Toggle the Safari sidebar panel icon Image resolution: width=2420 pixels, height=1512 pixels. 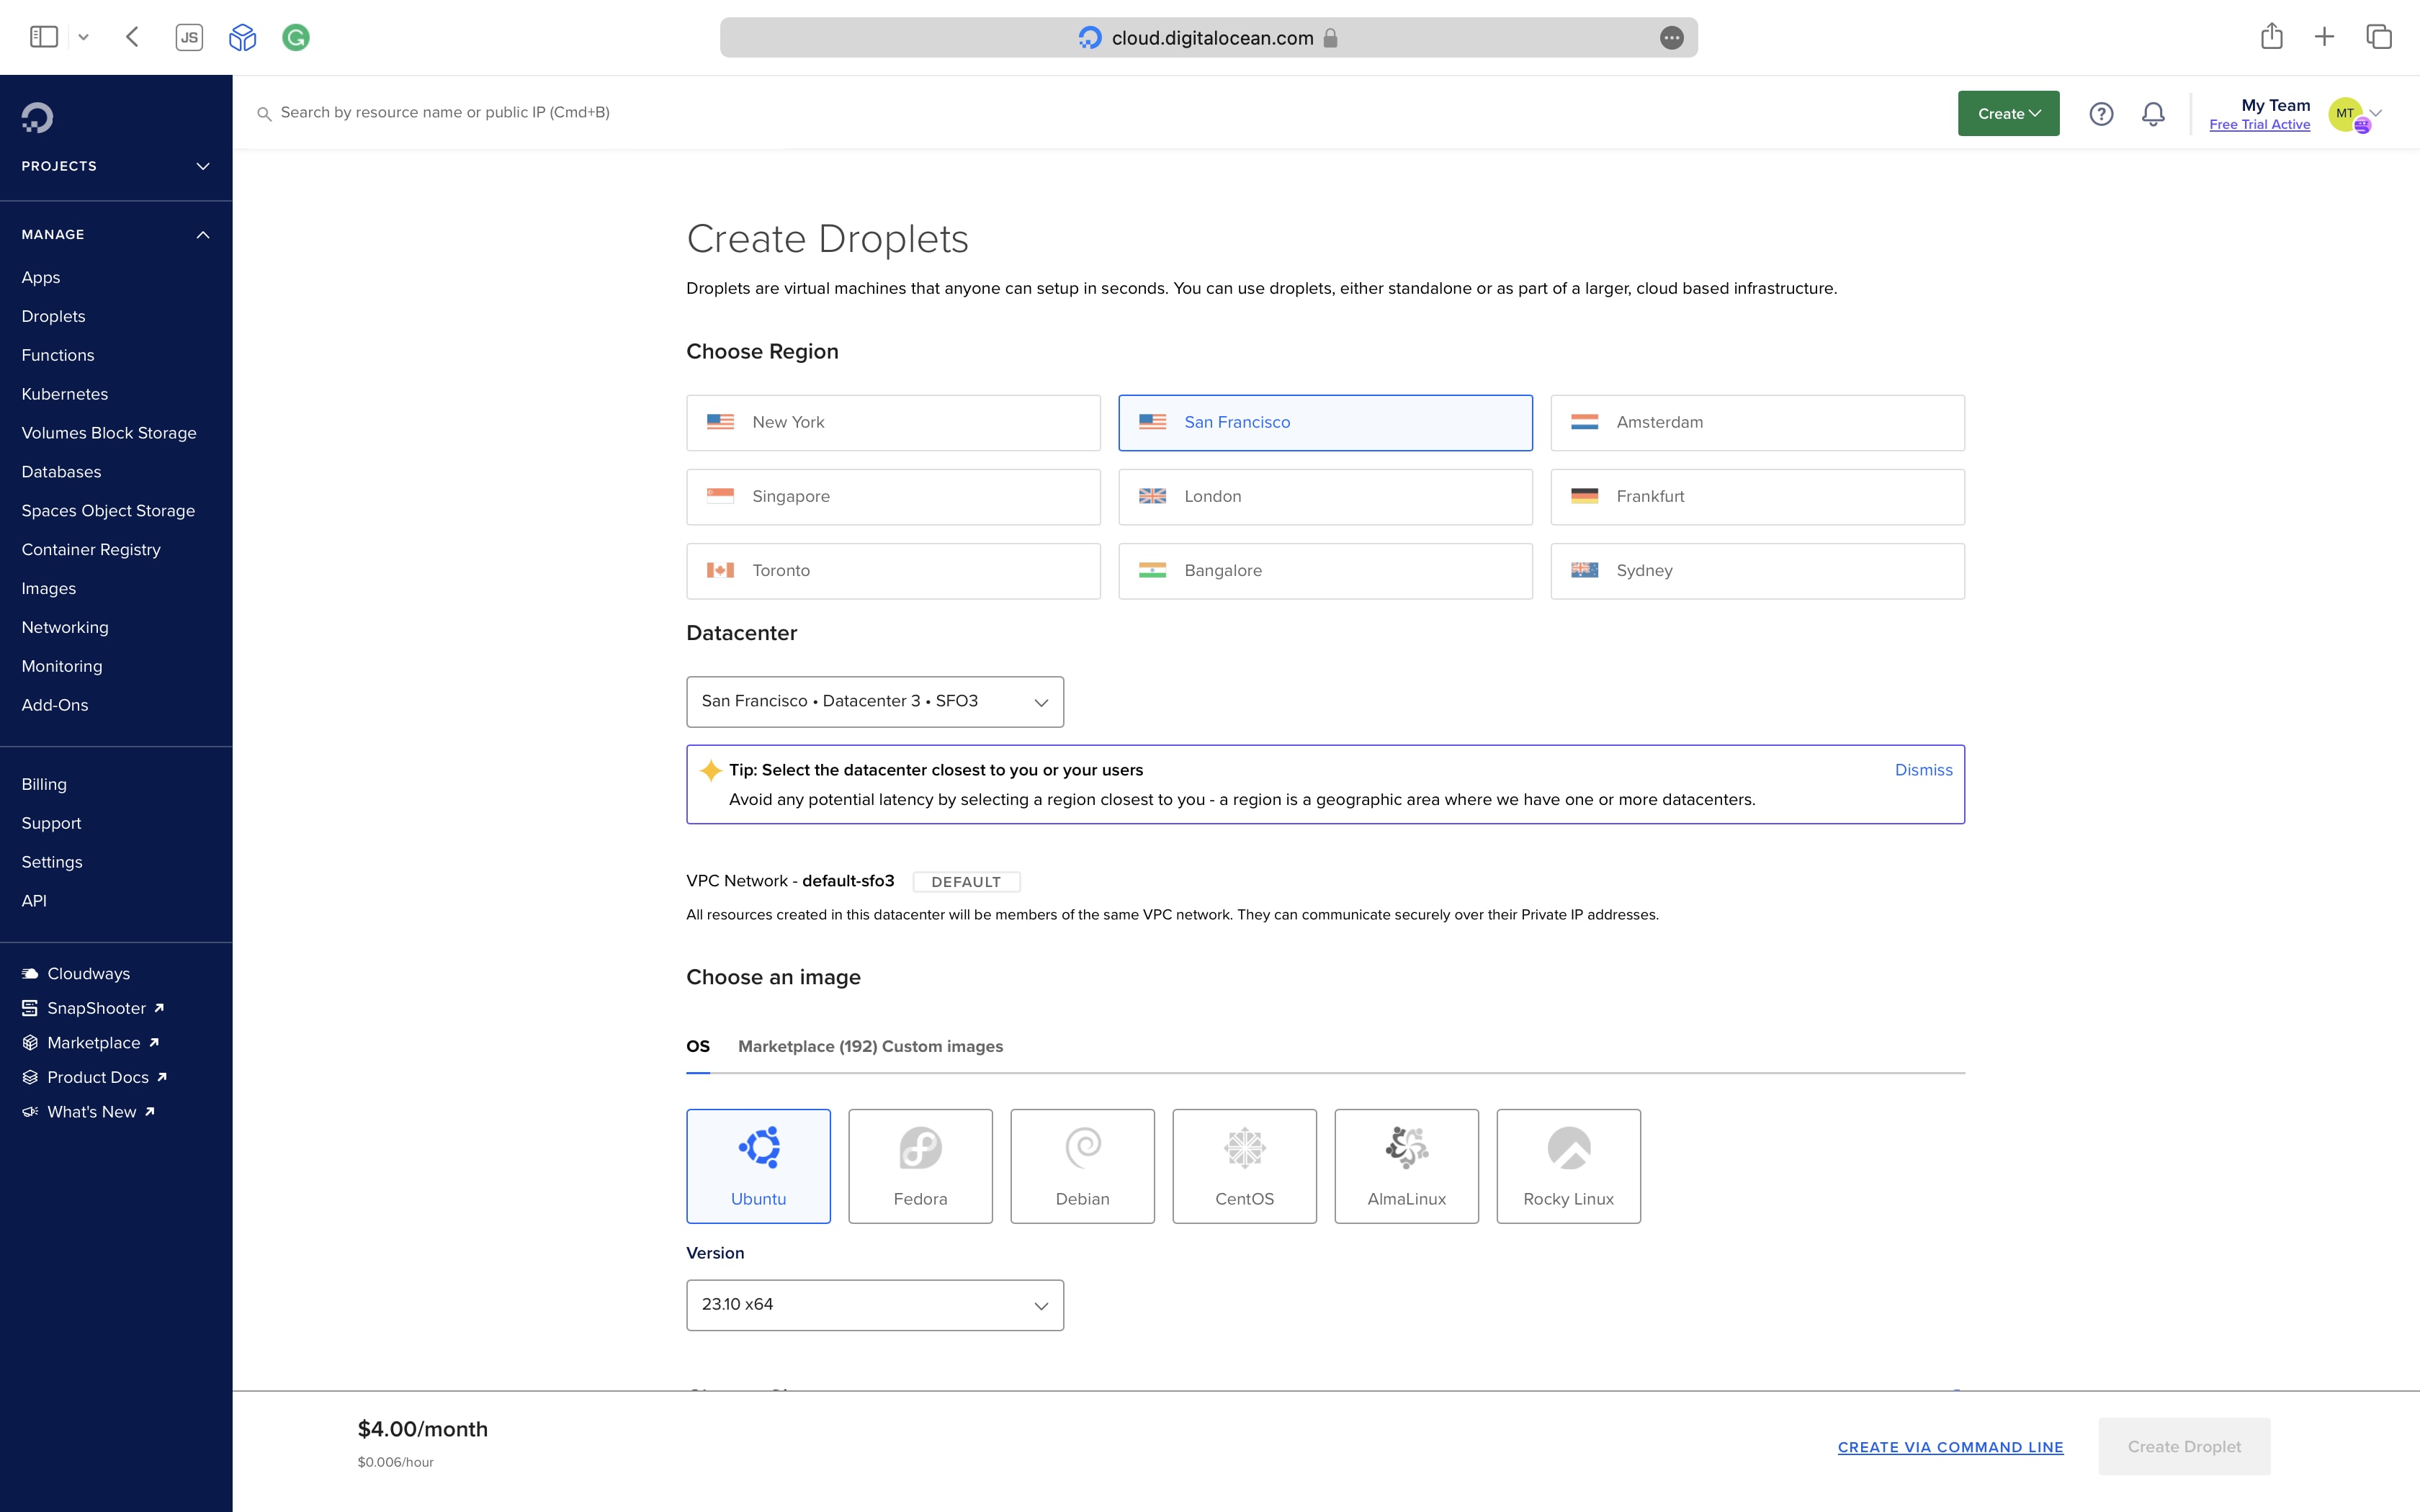click(44, 37)
